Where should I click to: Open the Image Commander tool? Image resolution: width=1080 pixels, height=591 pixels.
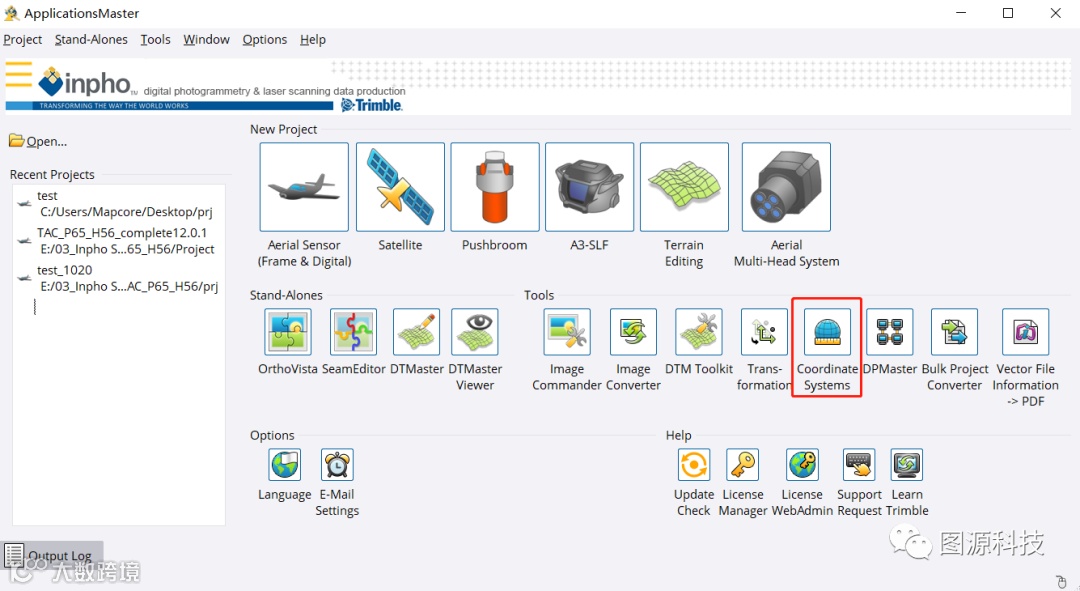coord(567,332)
